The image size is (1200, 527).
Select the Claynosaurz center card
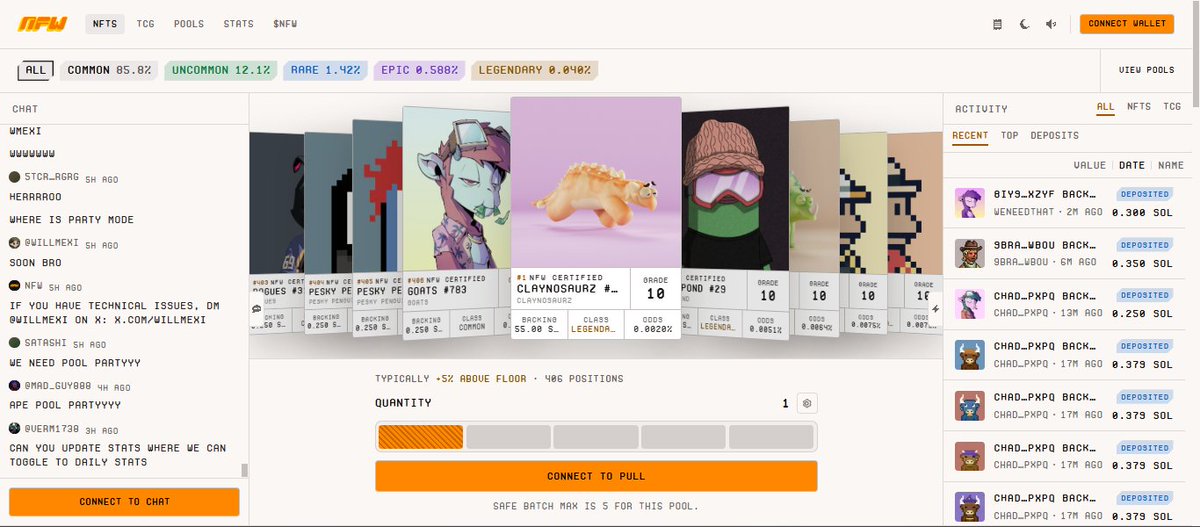coord(596,218)
